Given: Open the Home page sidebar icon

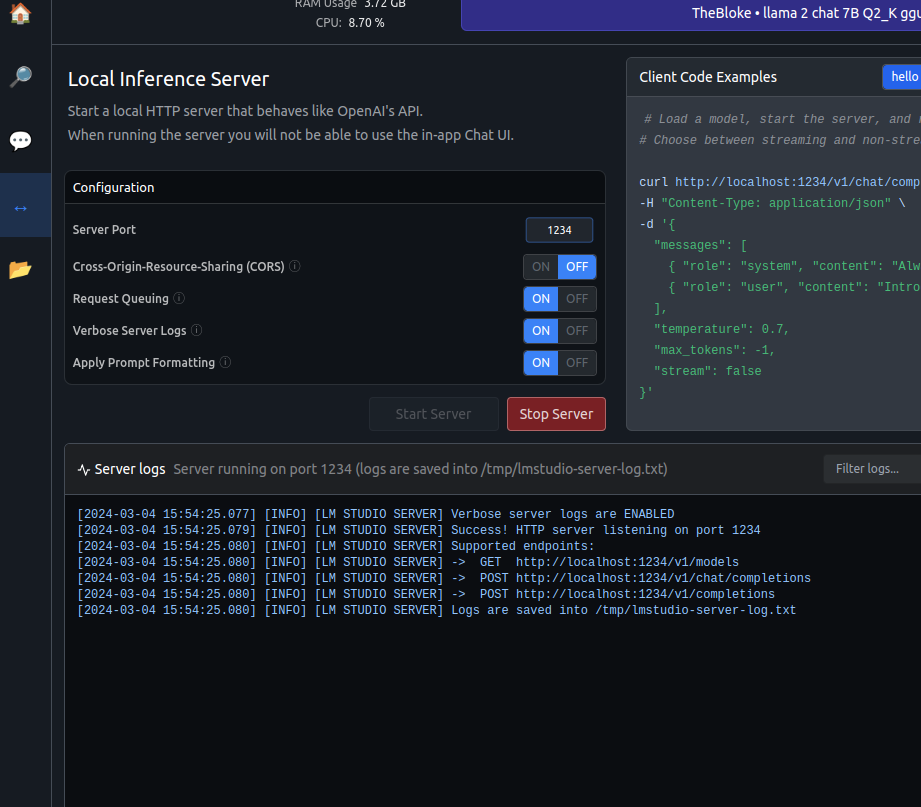Looking at the screenshot, I should click(x=20, y=14).
